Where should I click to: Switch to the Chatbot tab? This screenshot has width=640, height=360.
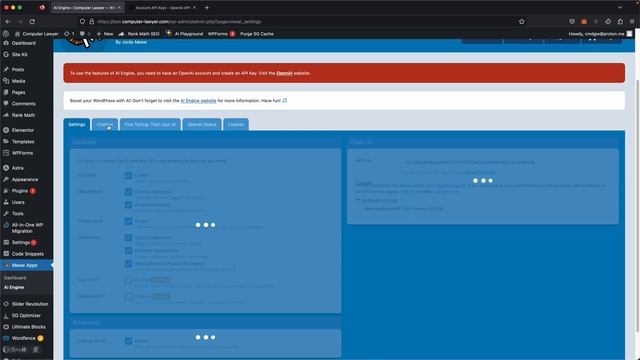tap(105, 124)
